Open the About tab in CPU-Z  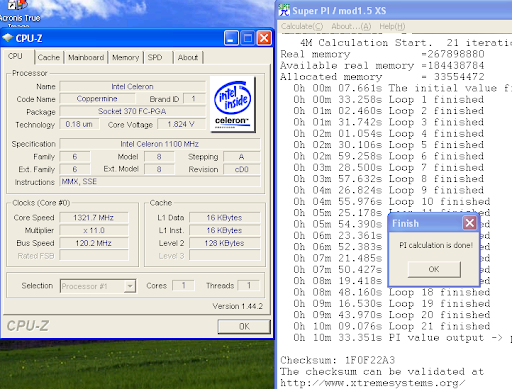(188, 57)
